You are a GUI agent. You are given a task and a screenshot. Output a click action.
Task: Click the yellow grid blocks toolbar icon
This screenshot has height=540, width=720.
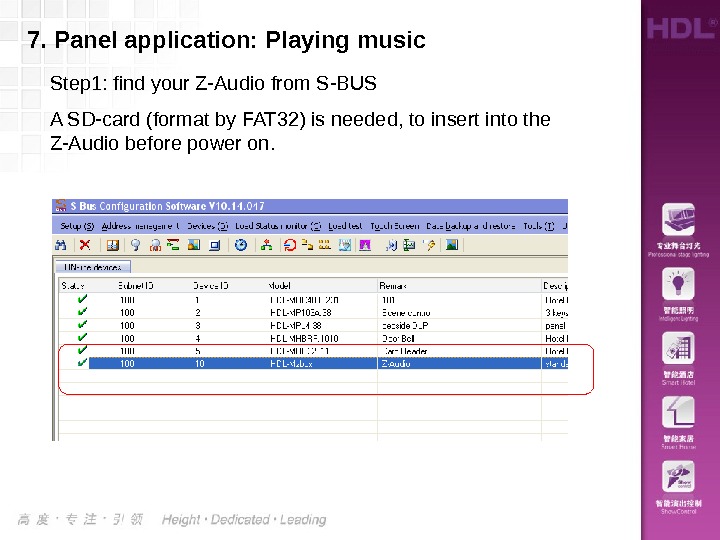[325, 245]
